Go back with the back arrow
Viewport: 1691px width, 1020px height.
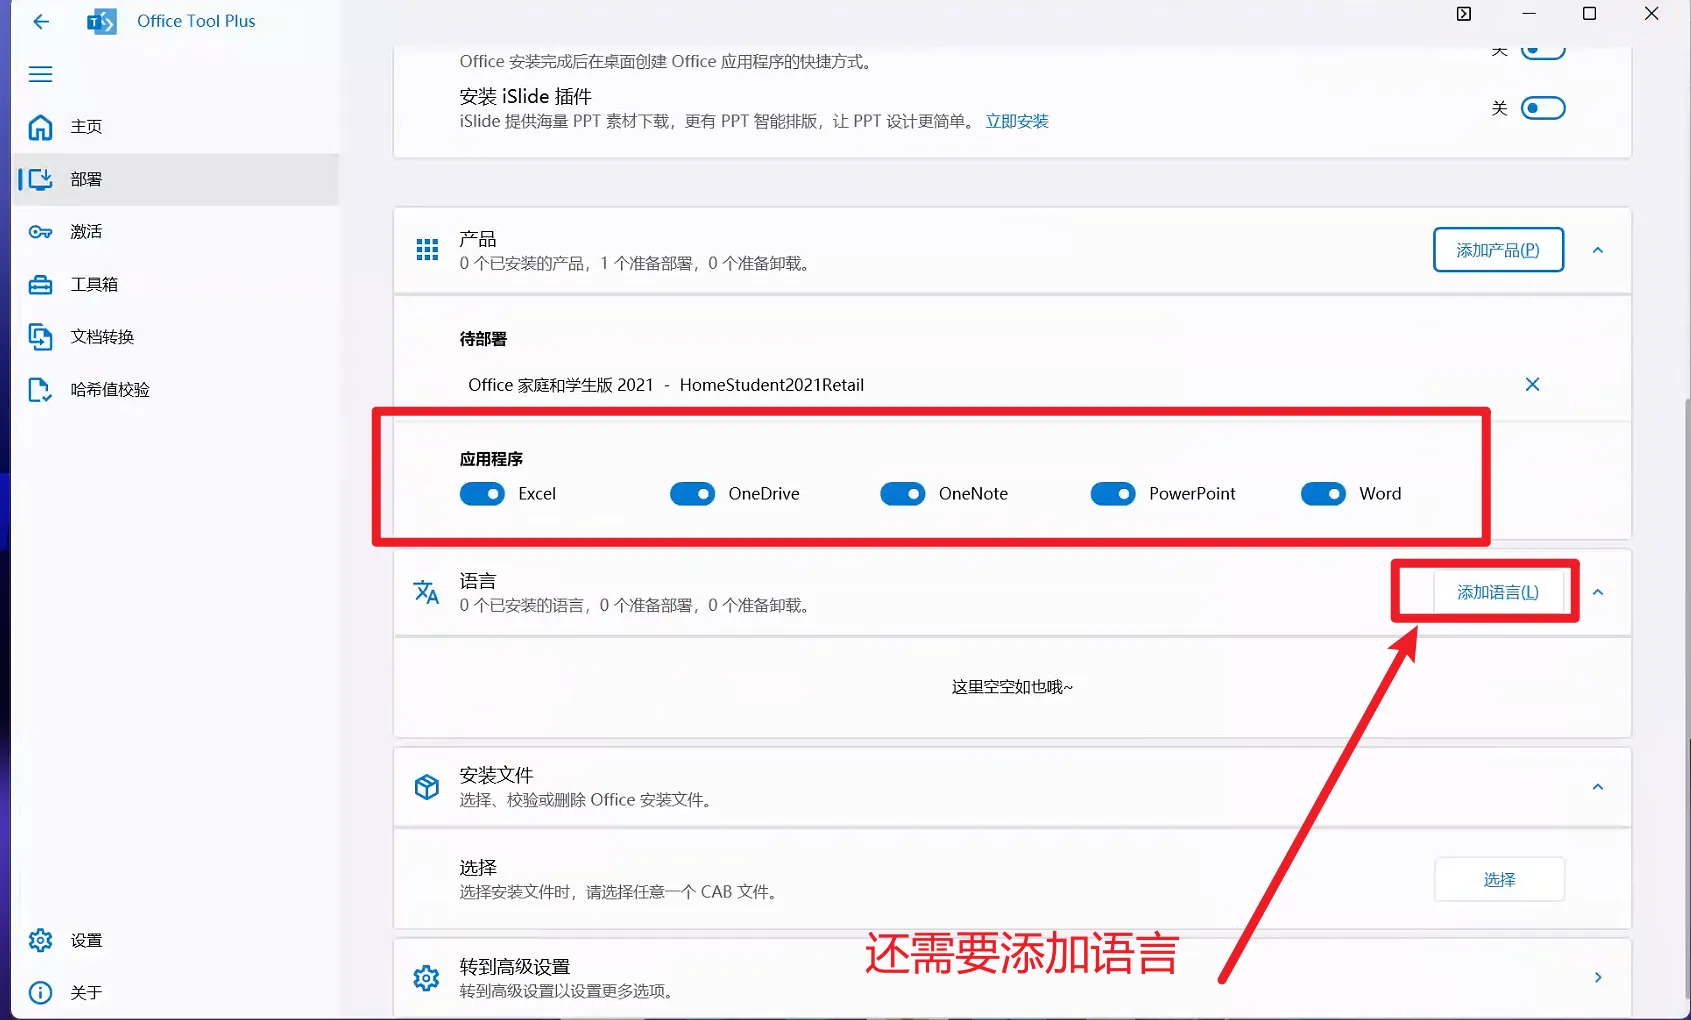pyautogui.click(x=41, y=21)
